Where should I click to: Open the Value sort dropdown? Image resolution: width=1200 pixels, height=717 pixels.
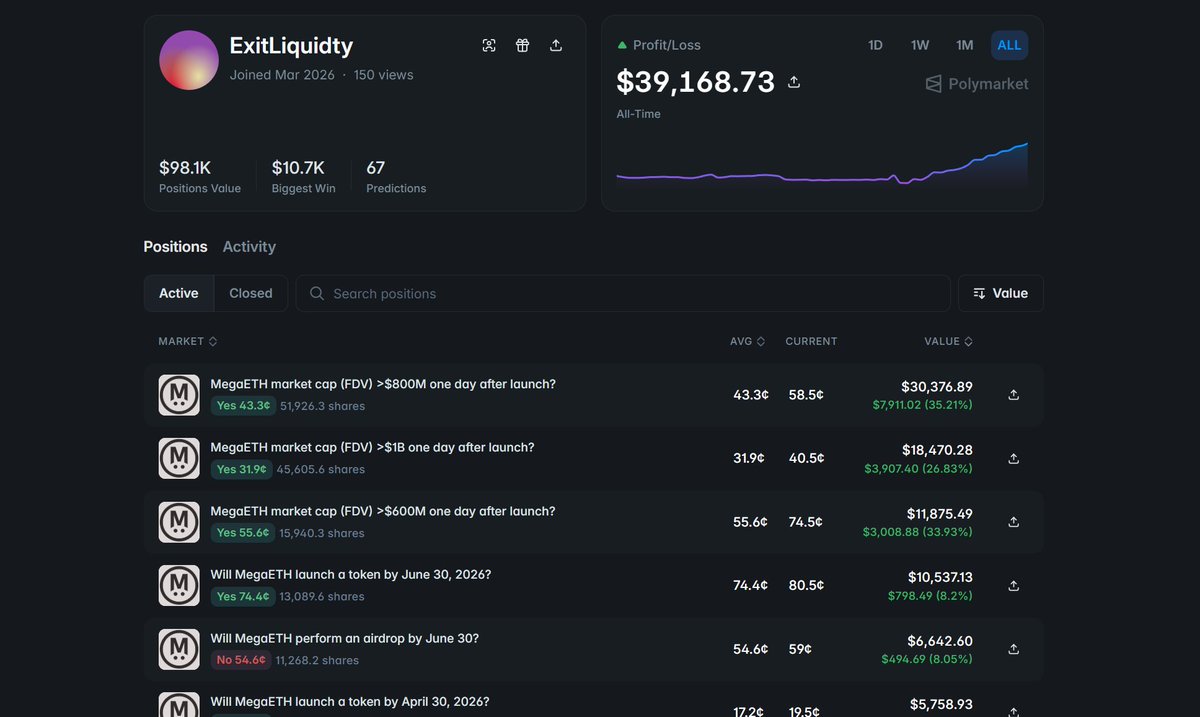(x=1000, y=293)
